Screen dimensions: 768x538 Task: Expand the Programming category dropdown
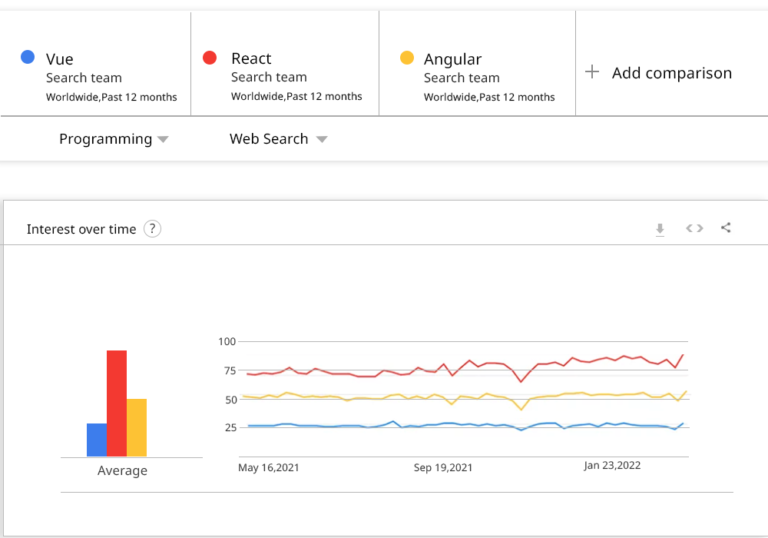coord(113,139)
